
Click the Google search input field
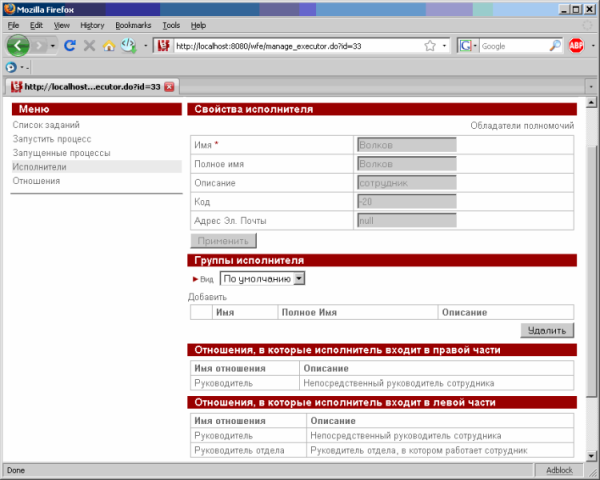[x=512, y=46]
